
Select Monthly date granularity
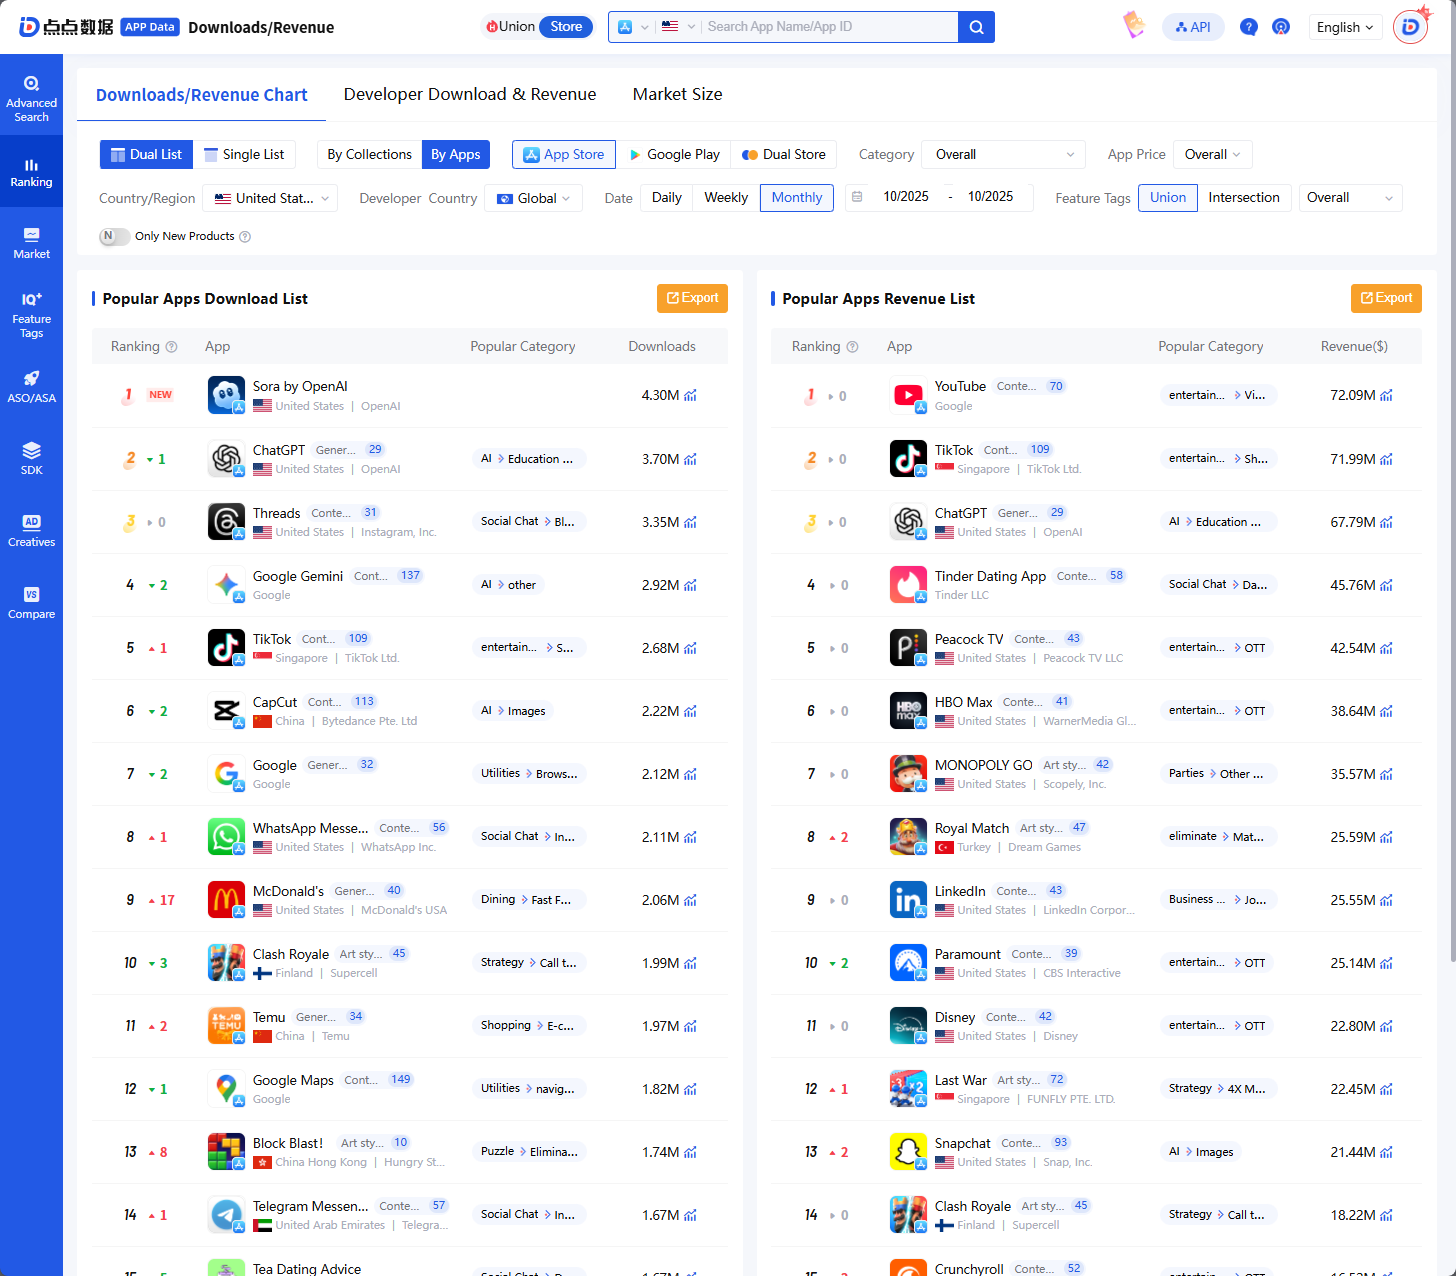797,197
